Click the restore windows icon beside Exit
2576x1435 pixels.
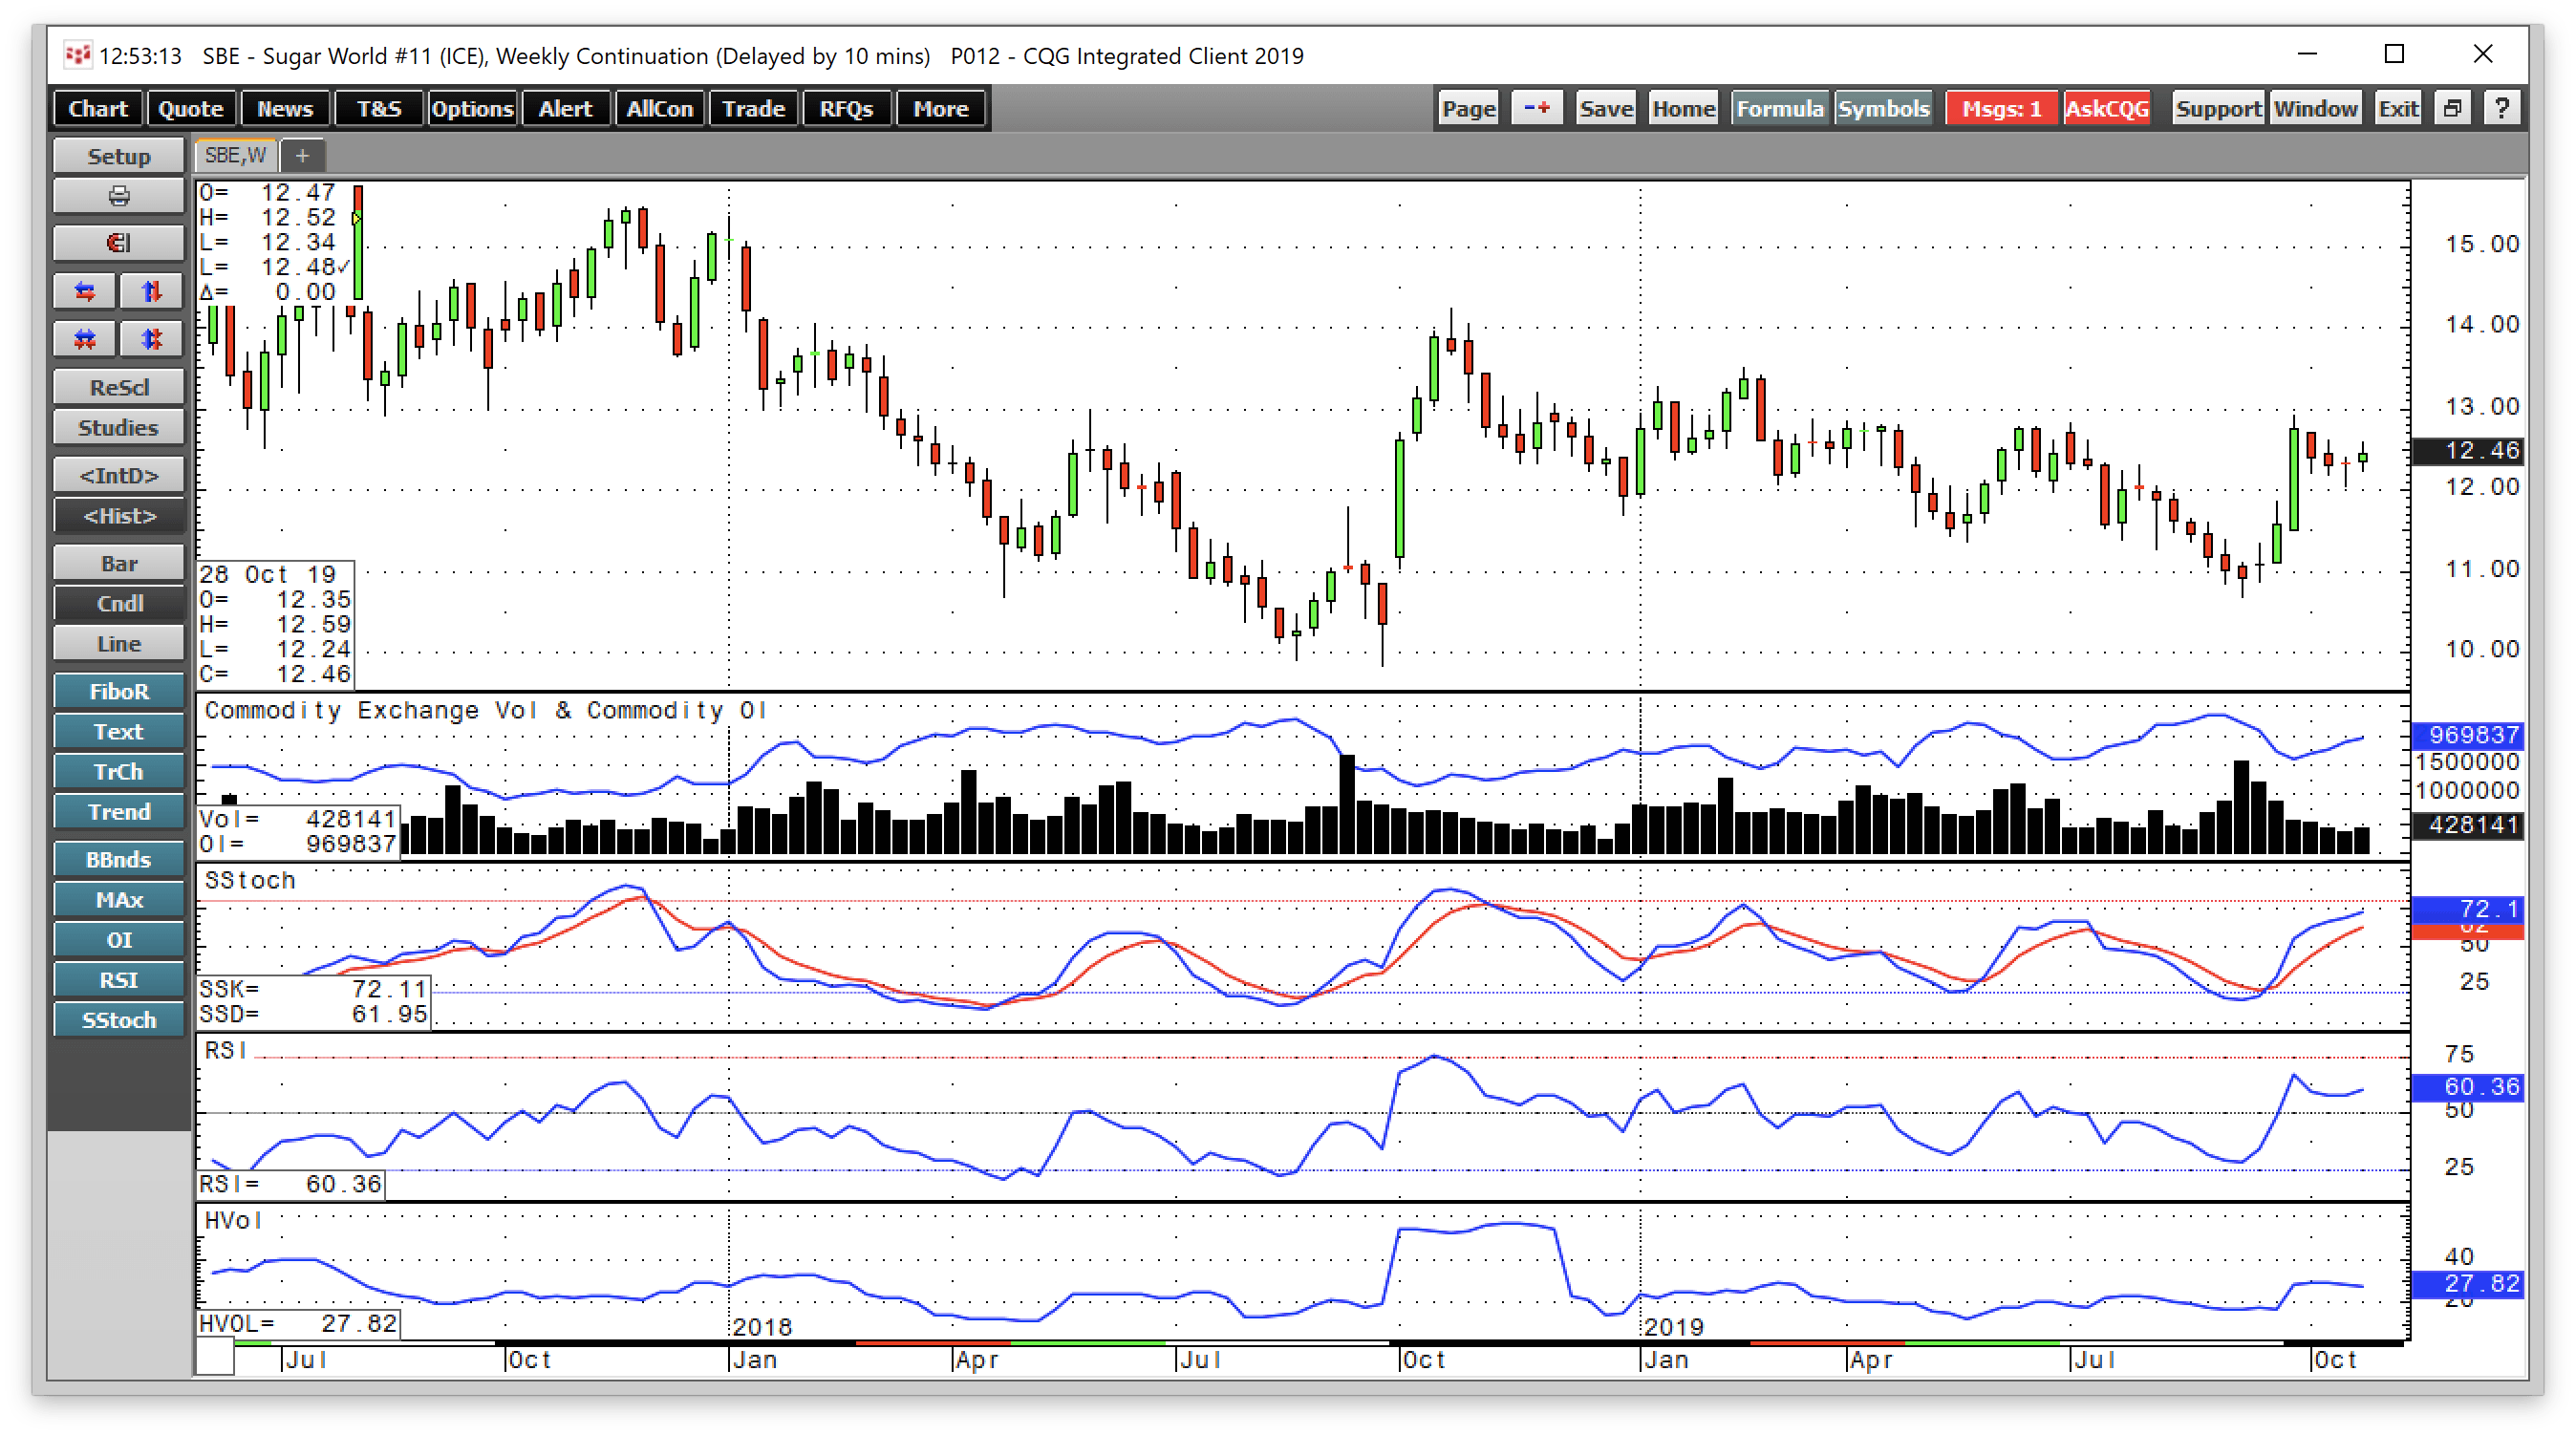coord(2452,109)
